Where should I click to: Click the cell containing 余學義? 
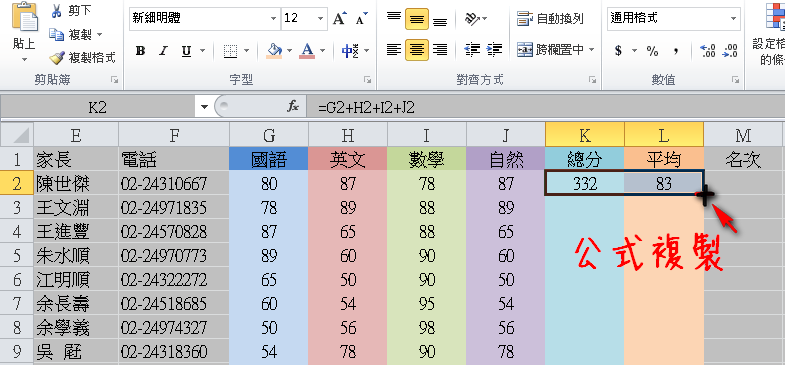point(76,327)
